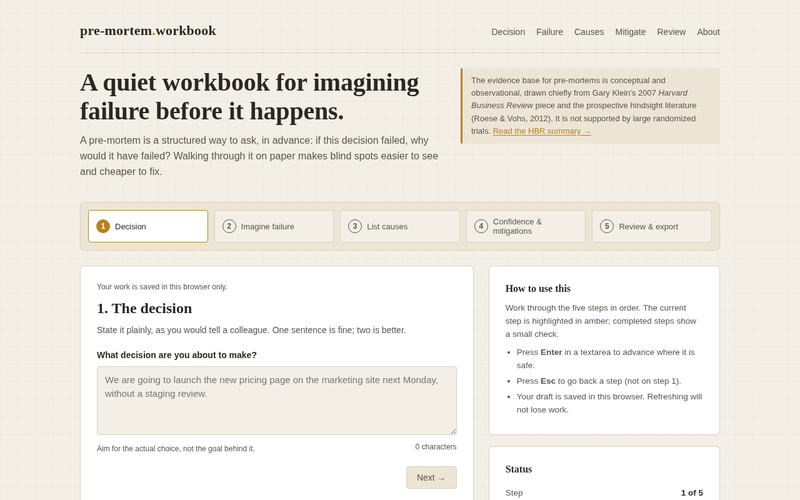Select step 3 List causes tab
The height and width of the screenshot is (500, 800).
tap(400, 226)
